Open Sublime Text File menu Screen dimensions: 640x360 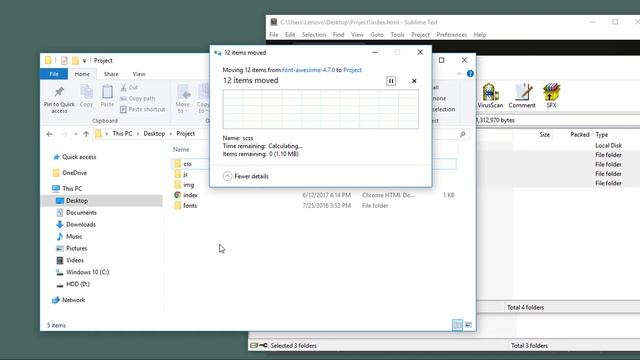[274, 35]
